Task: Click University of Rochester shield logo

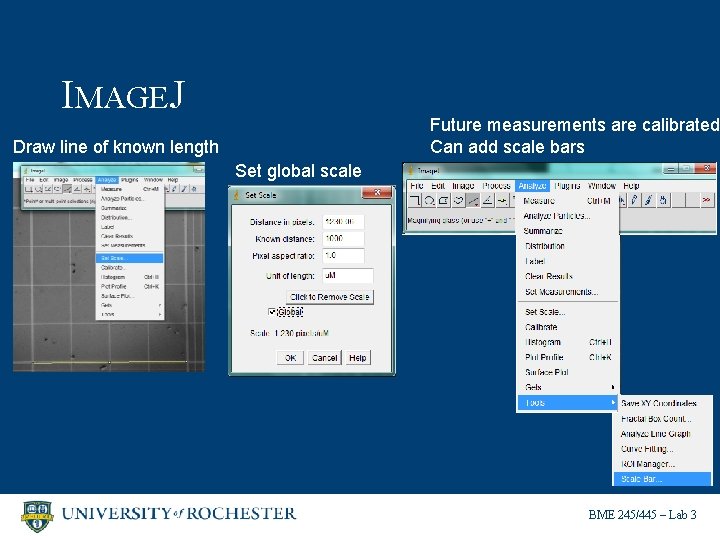Action: point(37,516)
